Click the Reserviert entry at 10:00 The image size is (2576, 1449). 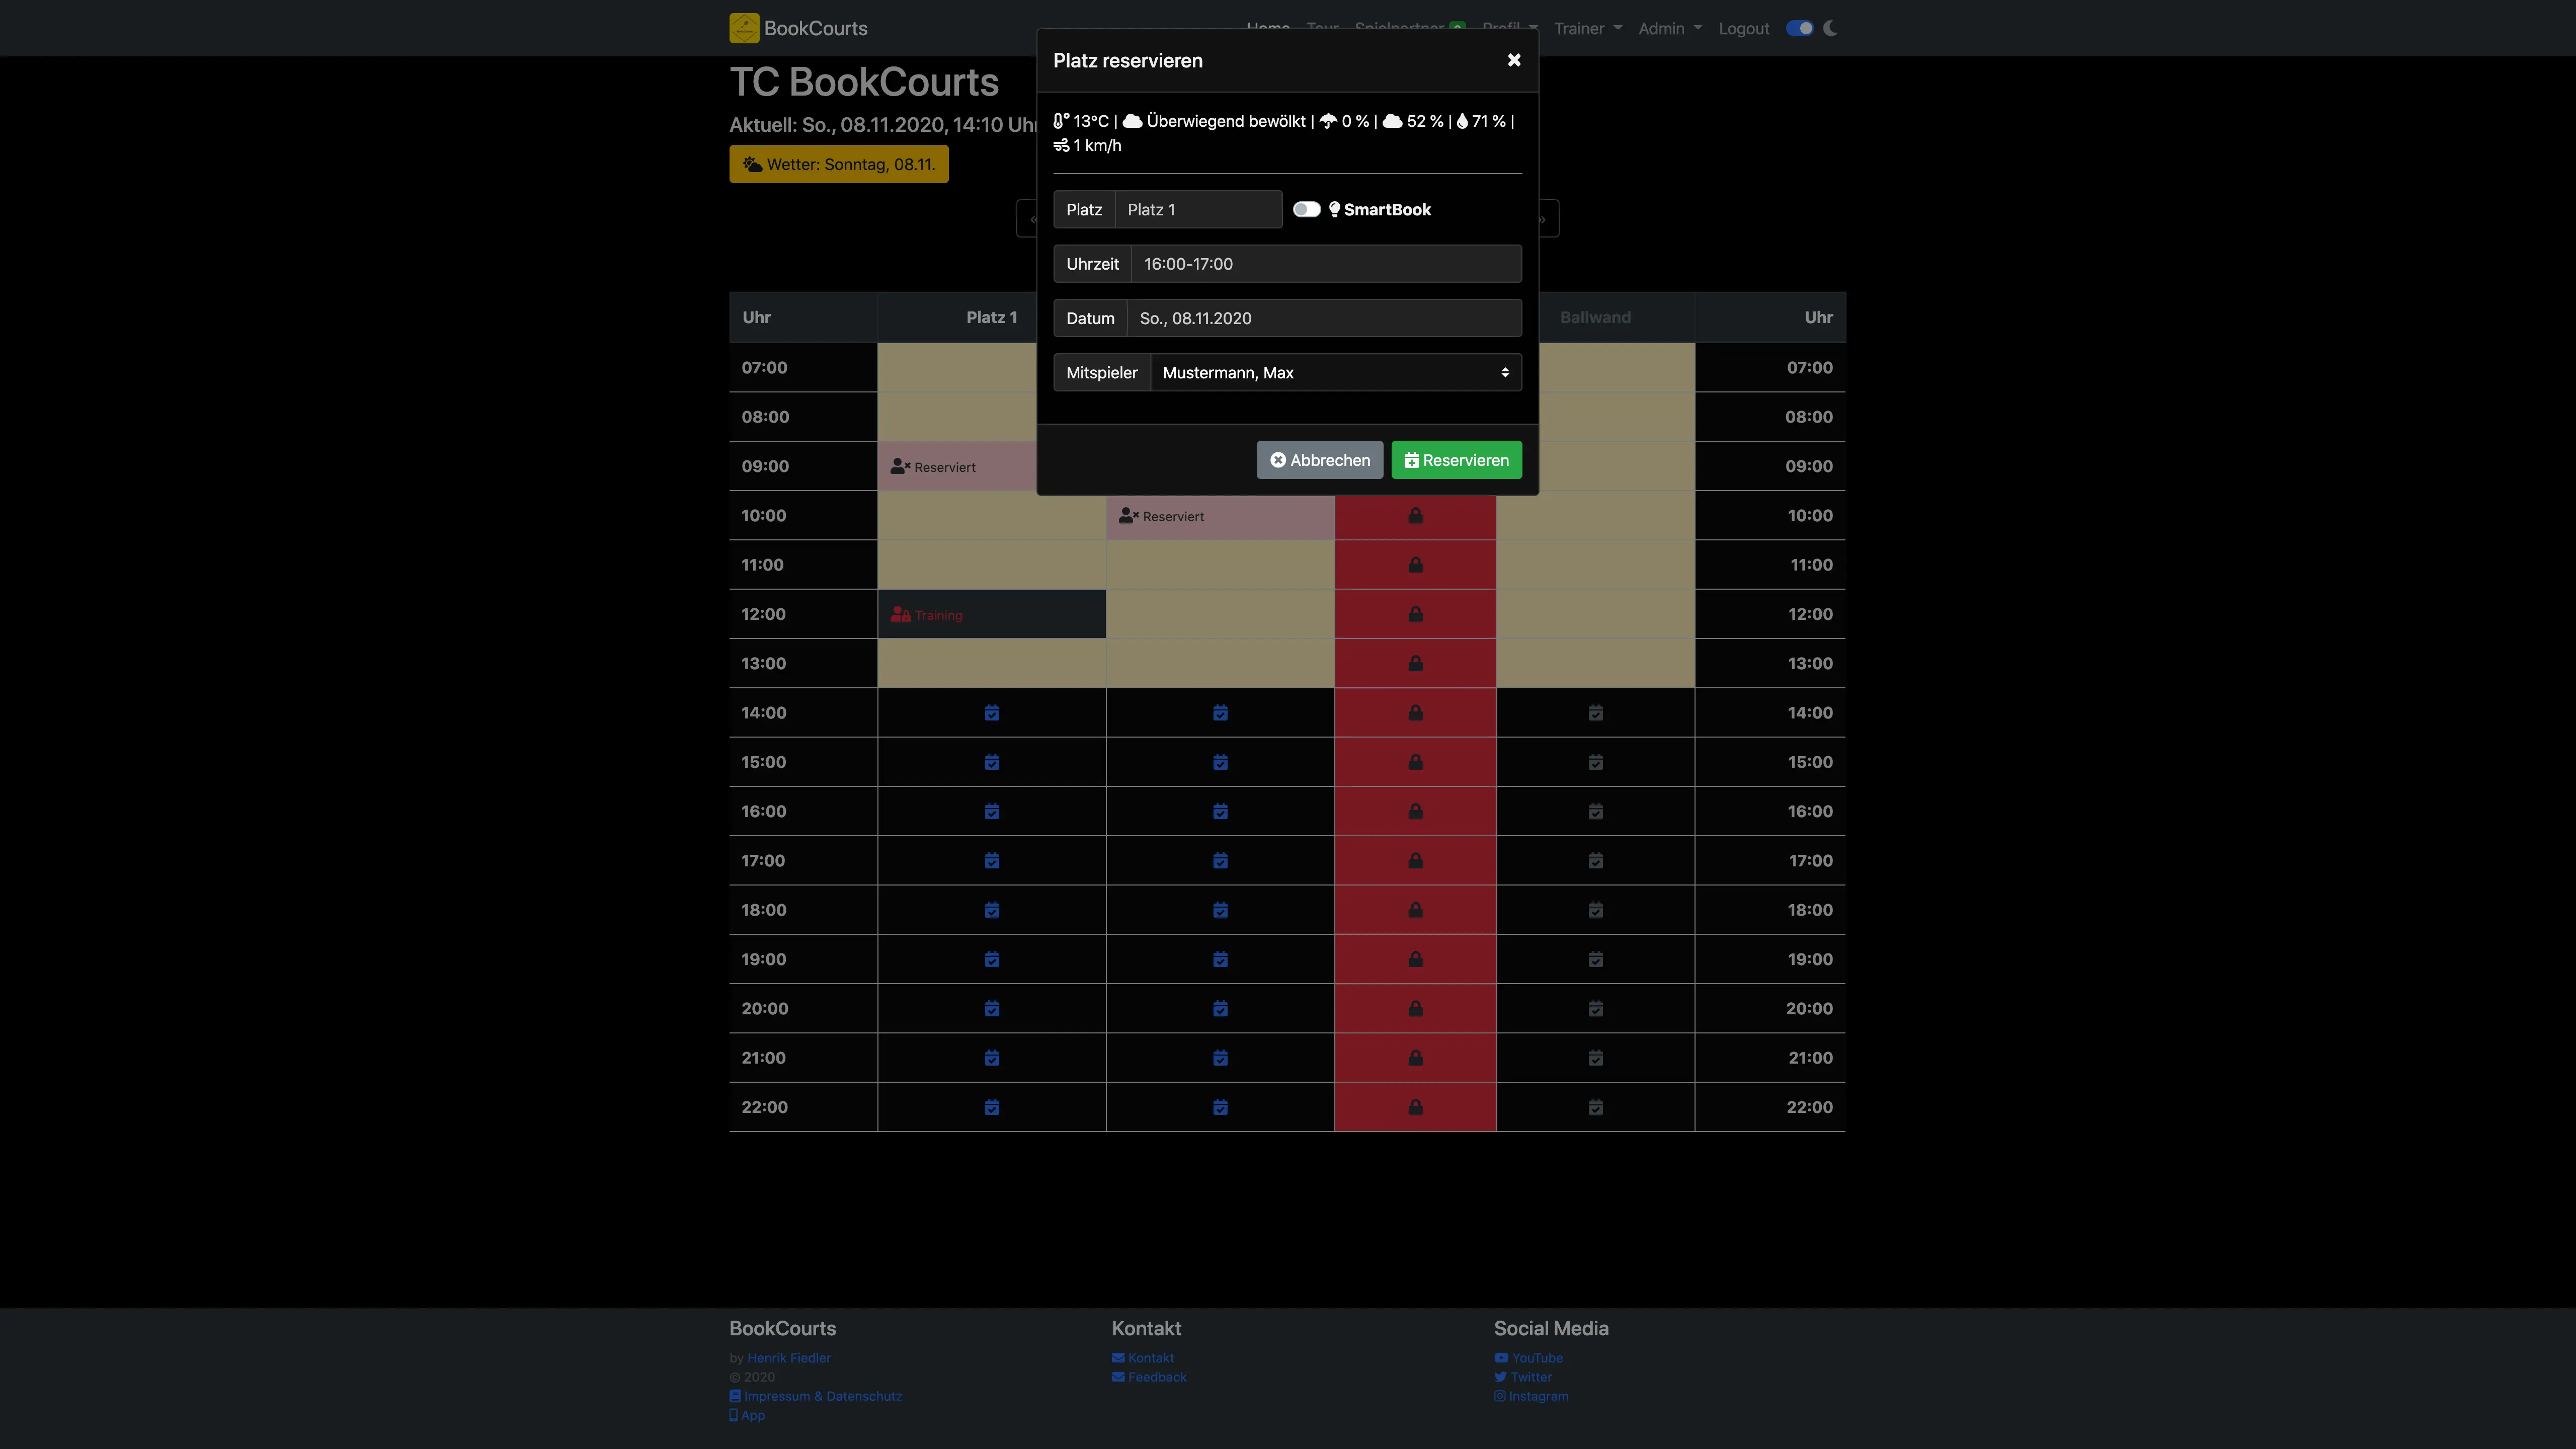click(x=1161, y=516)
